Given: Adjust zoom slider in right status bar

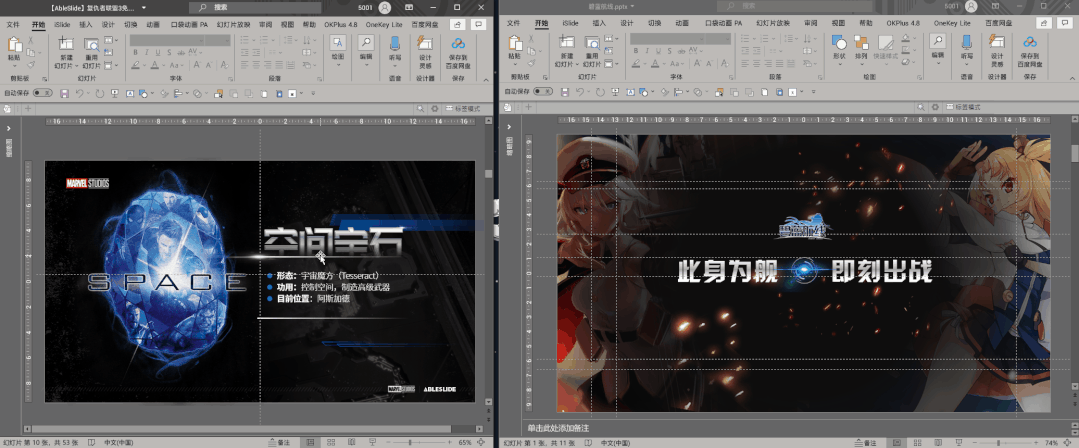Looking at the screenshot, I should (999, 442).
